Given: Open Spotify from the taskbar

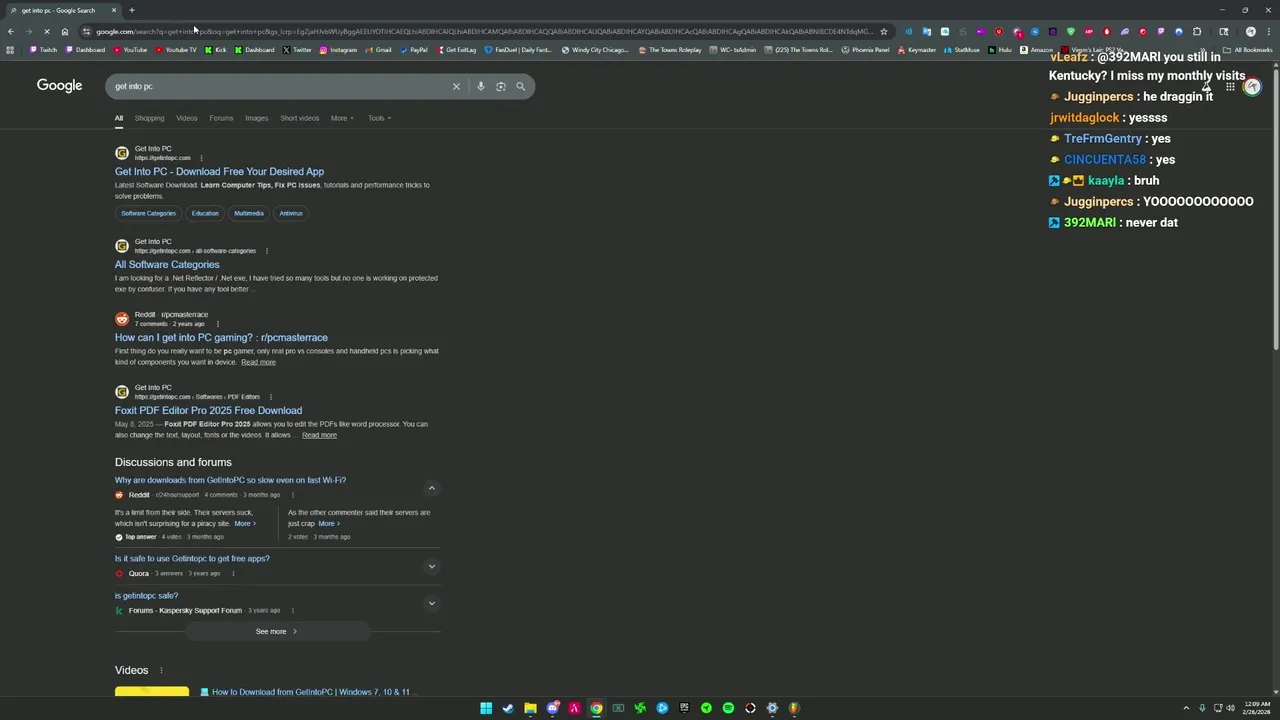Looking at the screenshot, I should (728, 708).
